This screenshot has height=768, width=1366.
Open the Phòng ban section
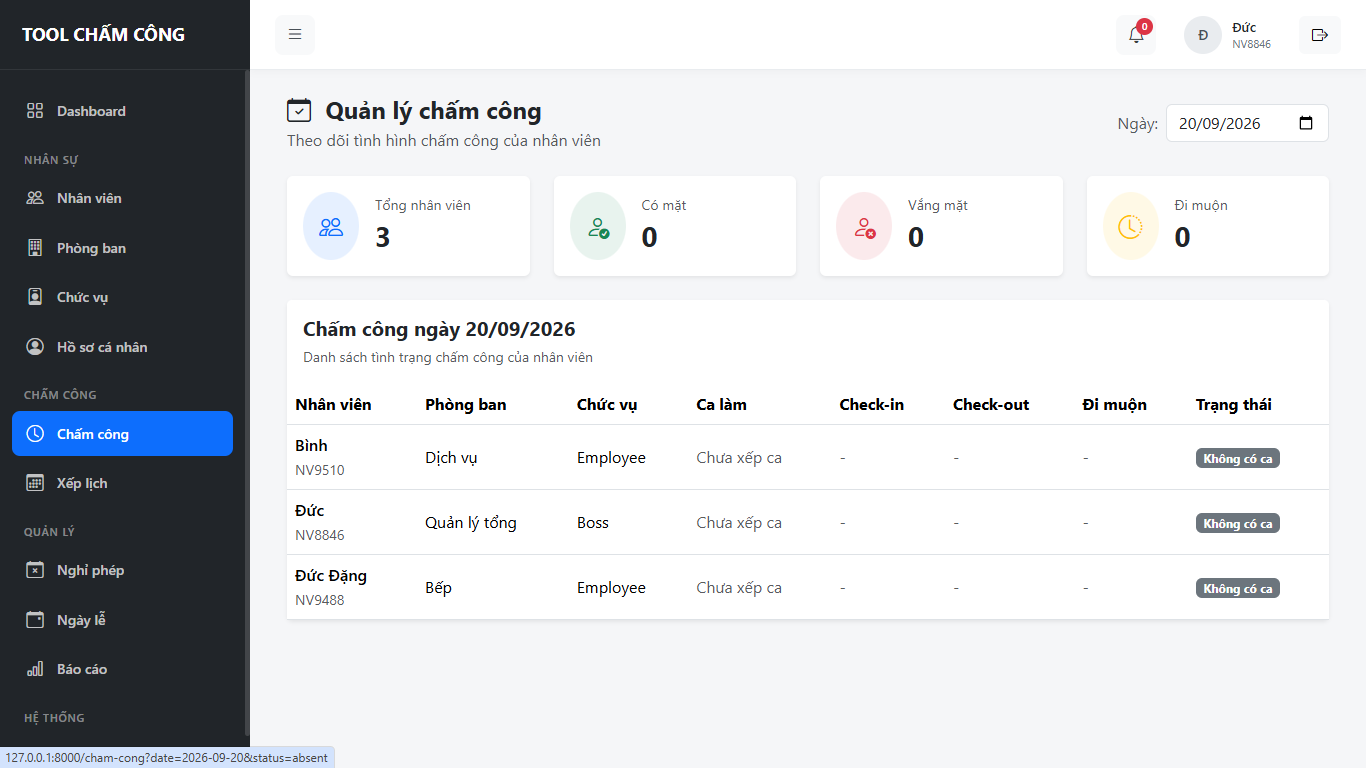[122, 248]
